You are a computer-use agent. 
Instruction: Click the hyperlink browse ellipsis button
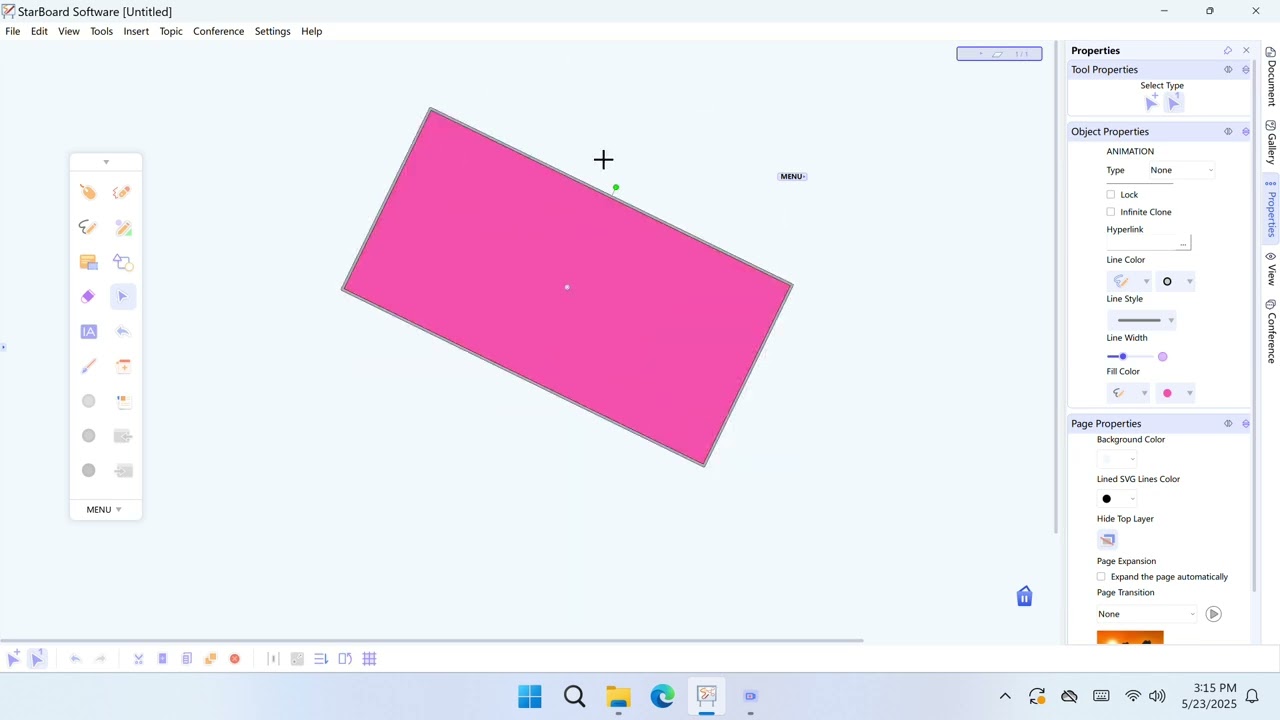(x=1184, y=243)
